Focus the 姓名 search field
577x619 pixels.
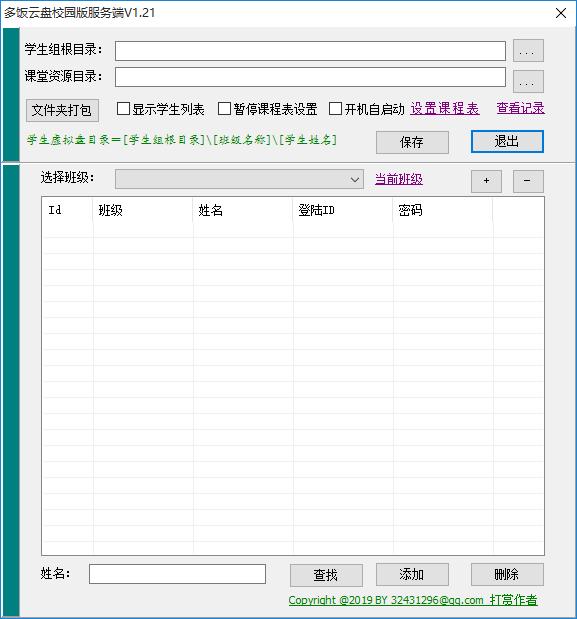point(177,574)
